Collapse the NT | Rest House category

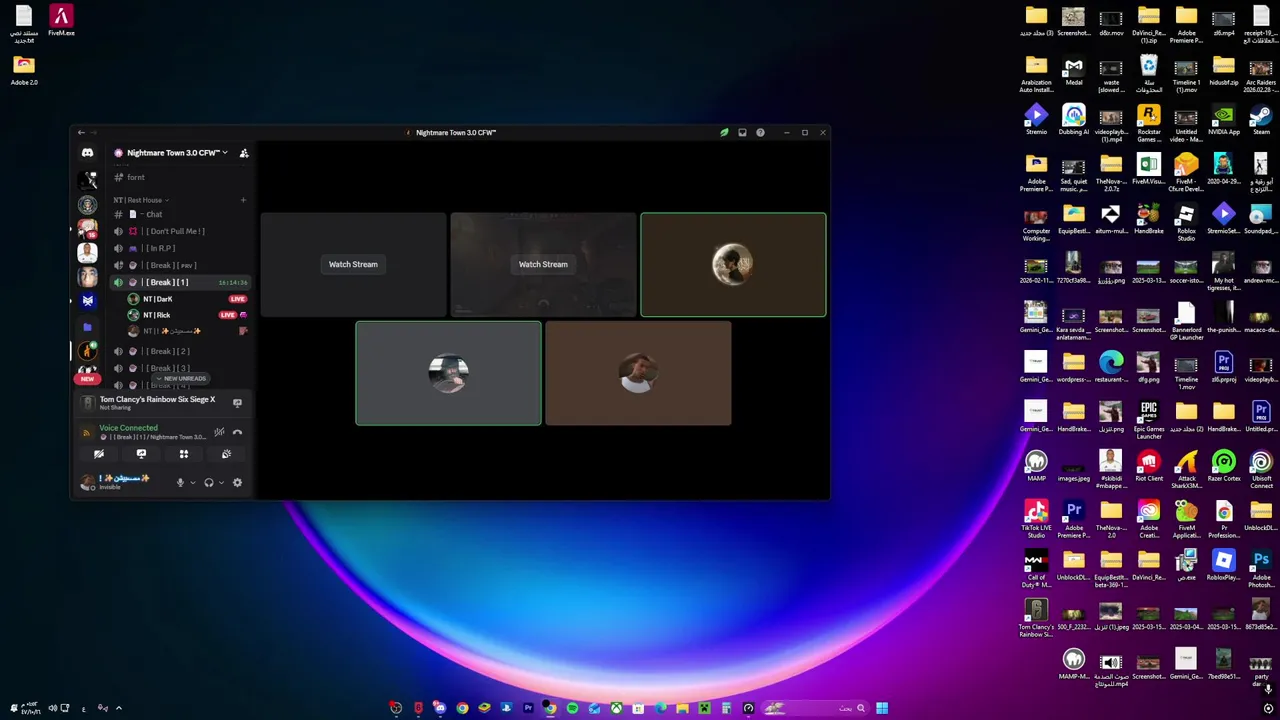[141, 200]
